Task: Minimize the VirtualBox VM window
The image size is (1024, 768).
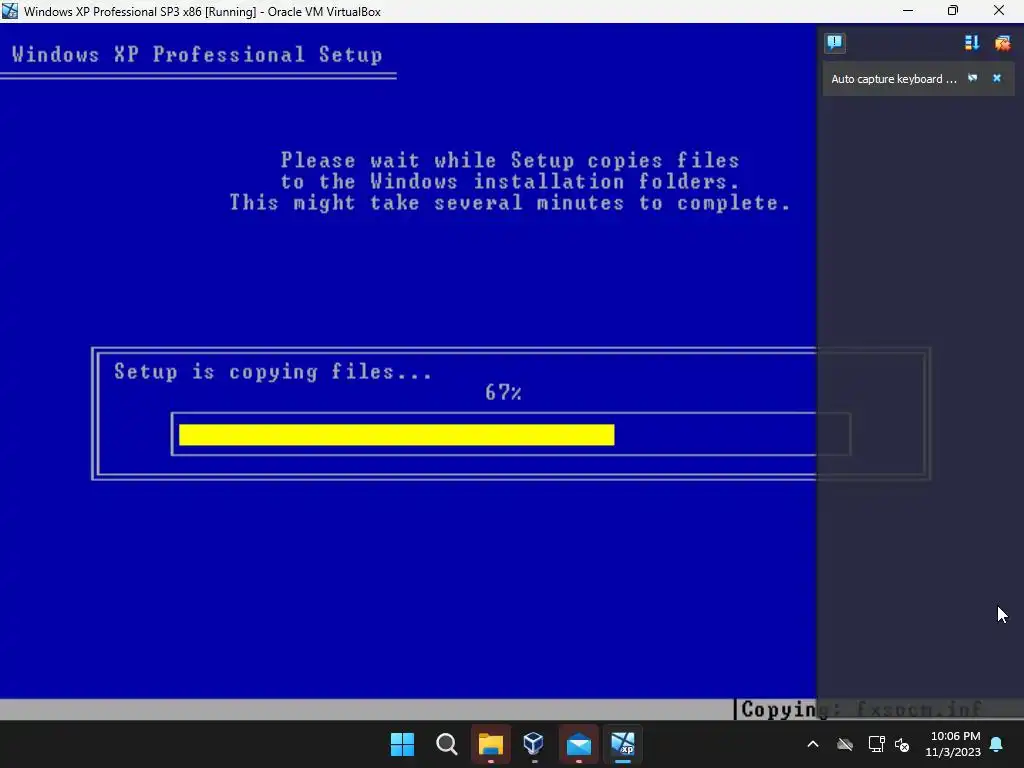Action: (908, 11)
